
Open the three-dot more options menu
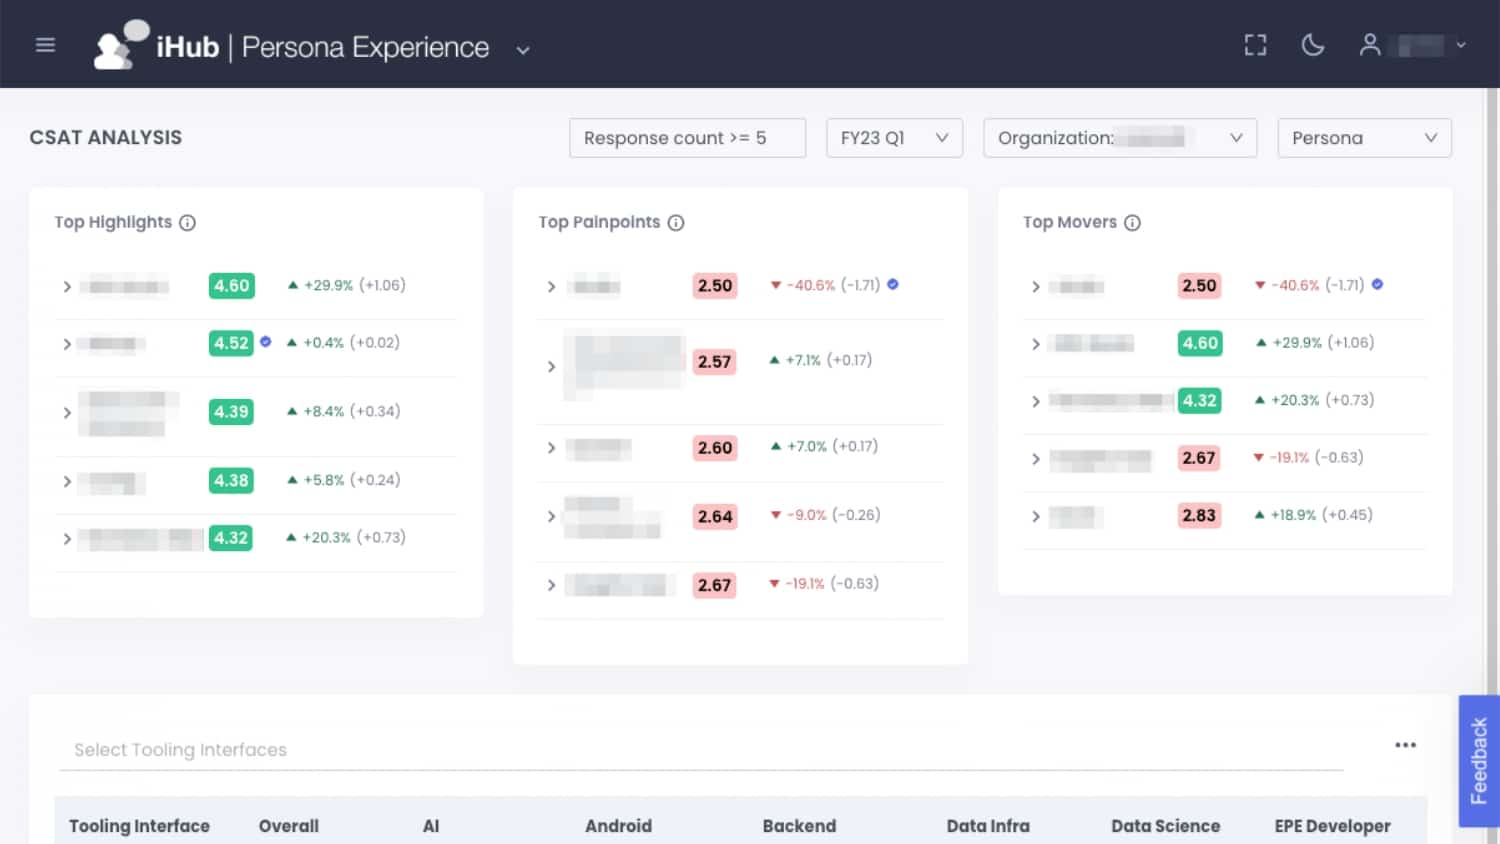(x=1406, y=745)
